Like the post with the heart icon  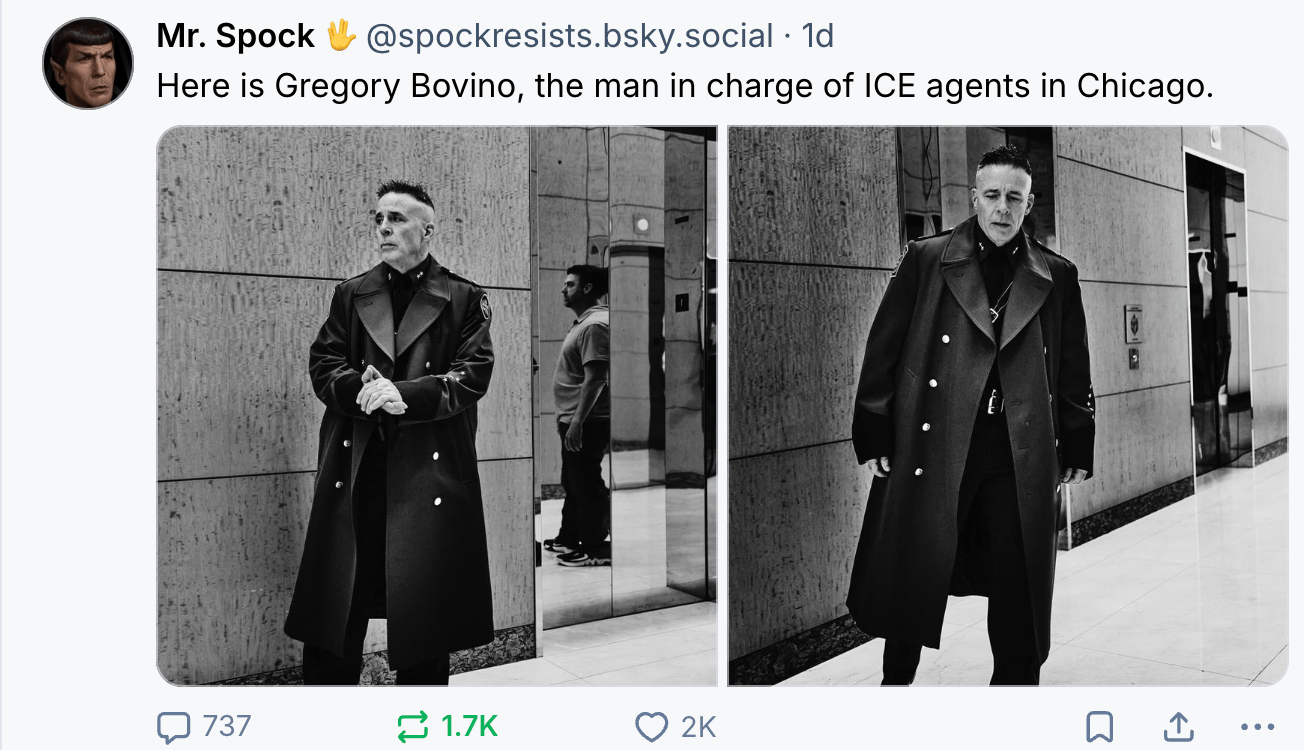(x=652, y=727)
